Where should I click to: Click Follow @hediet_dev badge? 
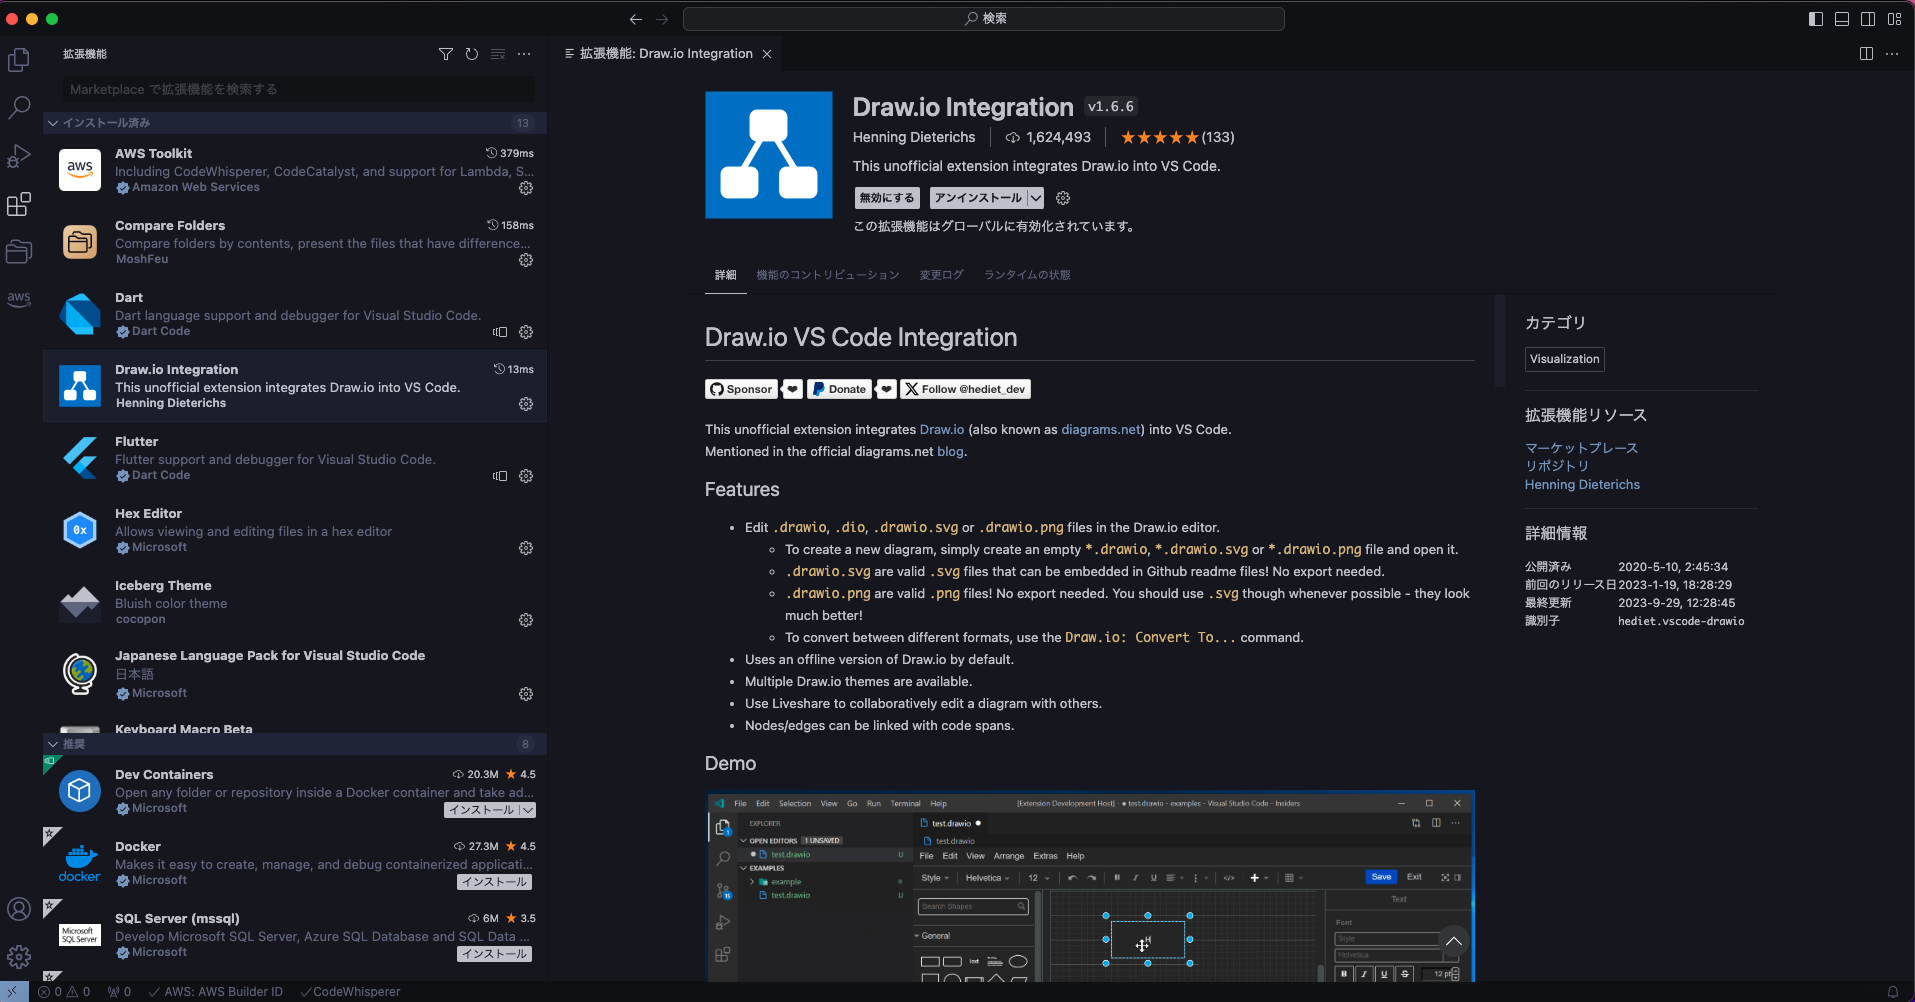(x=966, y=389)
